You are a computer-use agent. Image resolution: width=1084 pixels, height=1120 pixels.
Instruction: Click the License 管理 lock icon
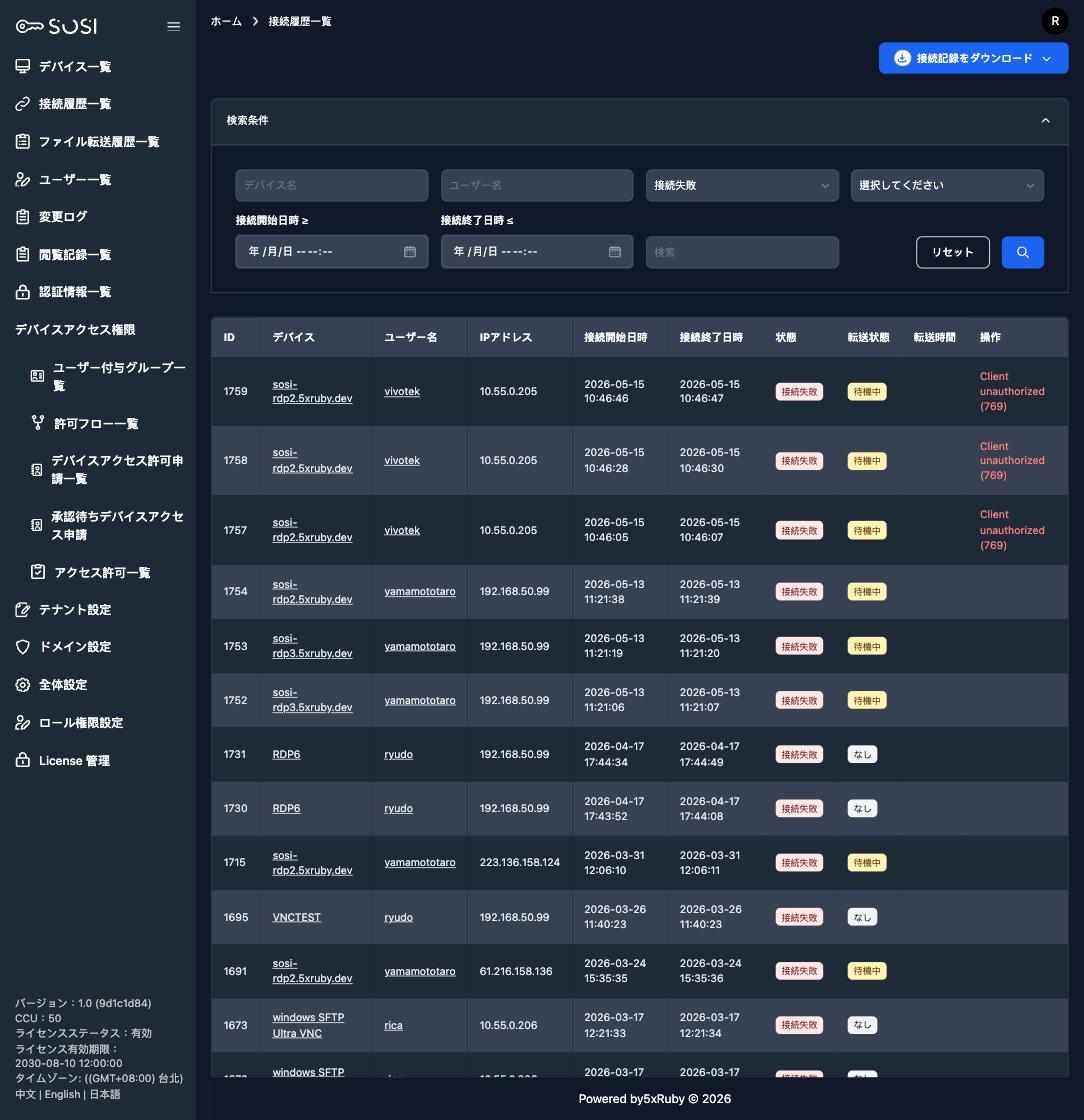click(x=23, y=760)
